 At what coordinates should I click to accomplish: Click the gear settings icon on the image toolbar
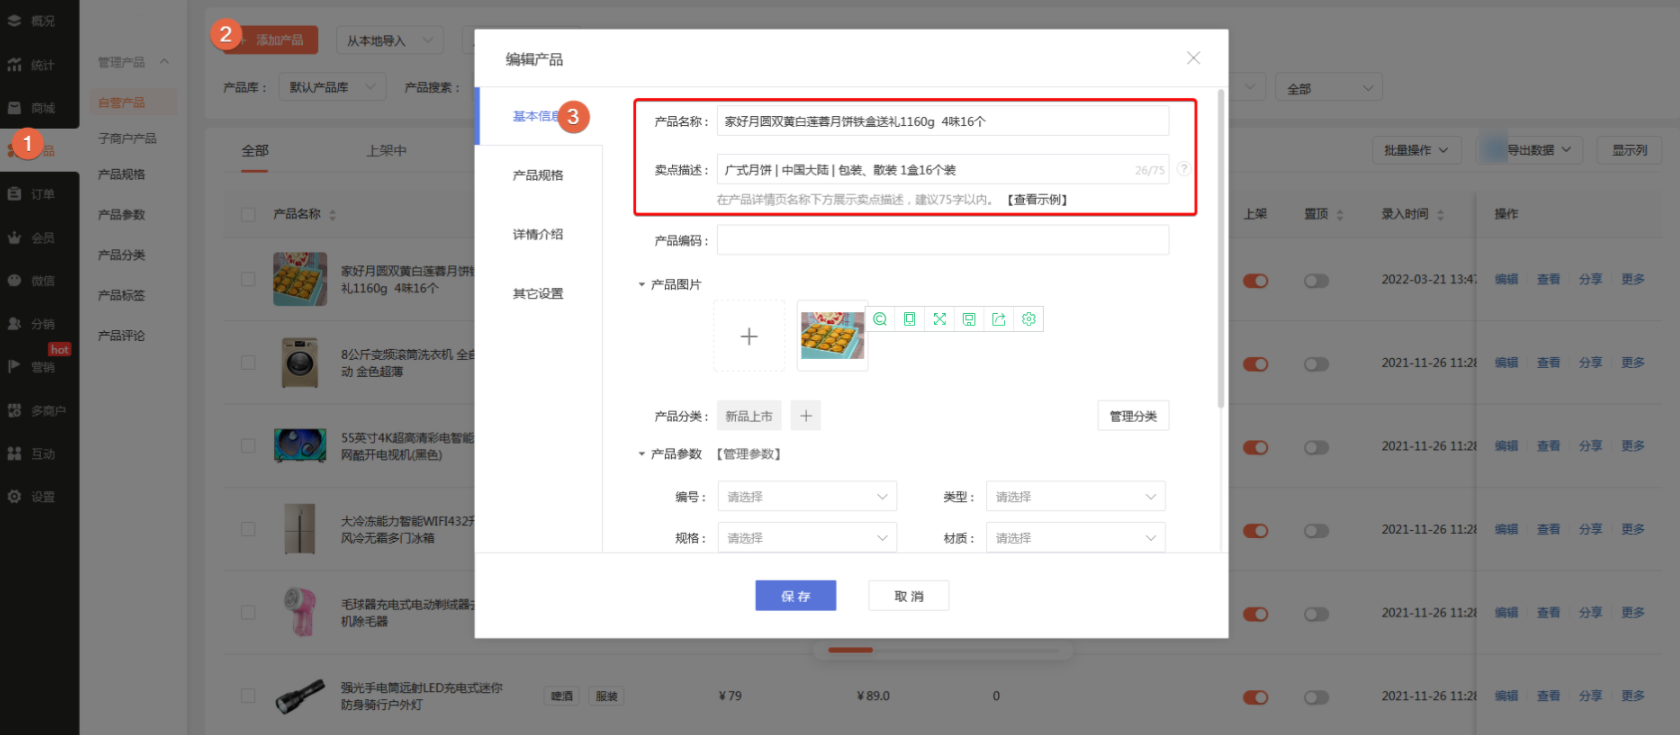pyautogui.click(x=1028, y=319)
